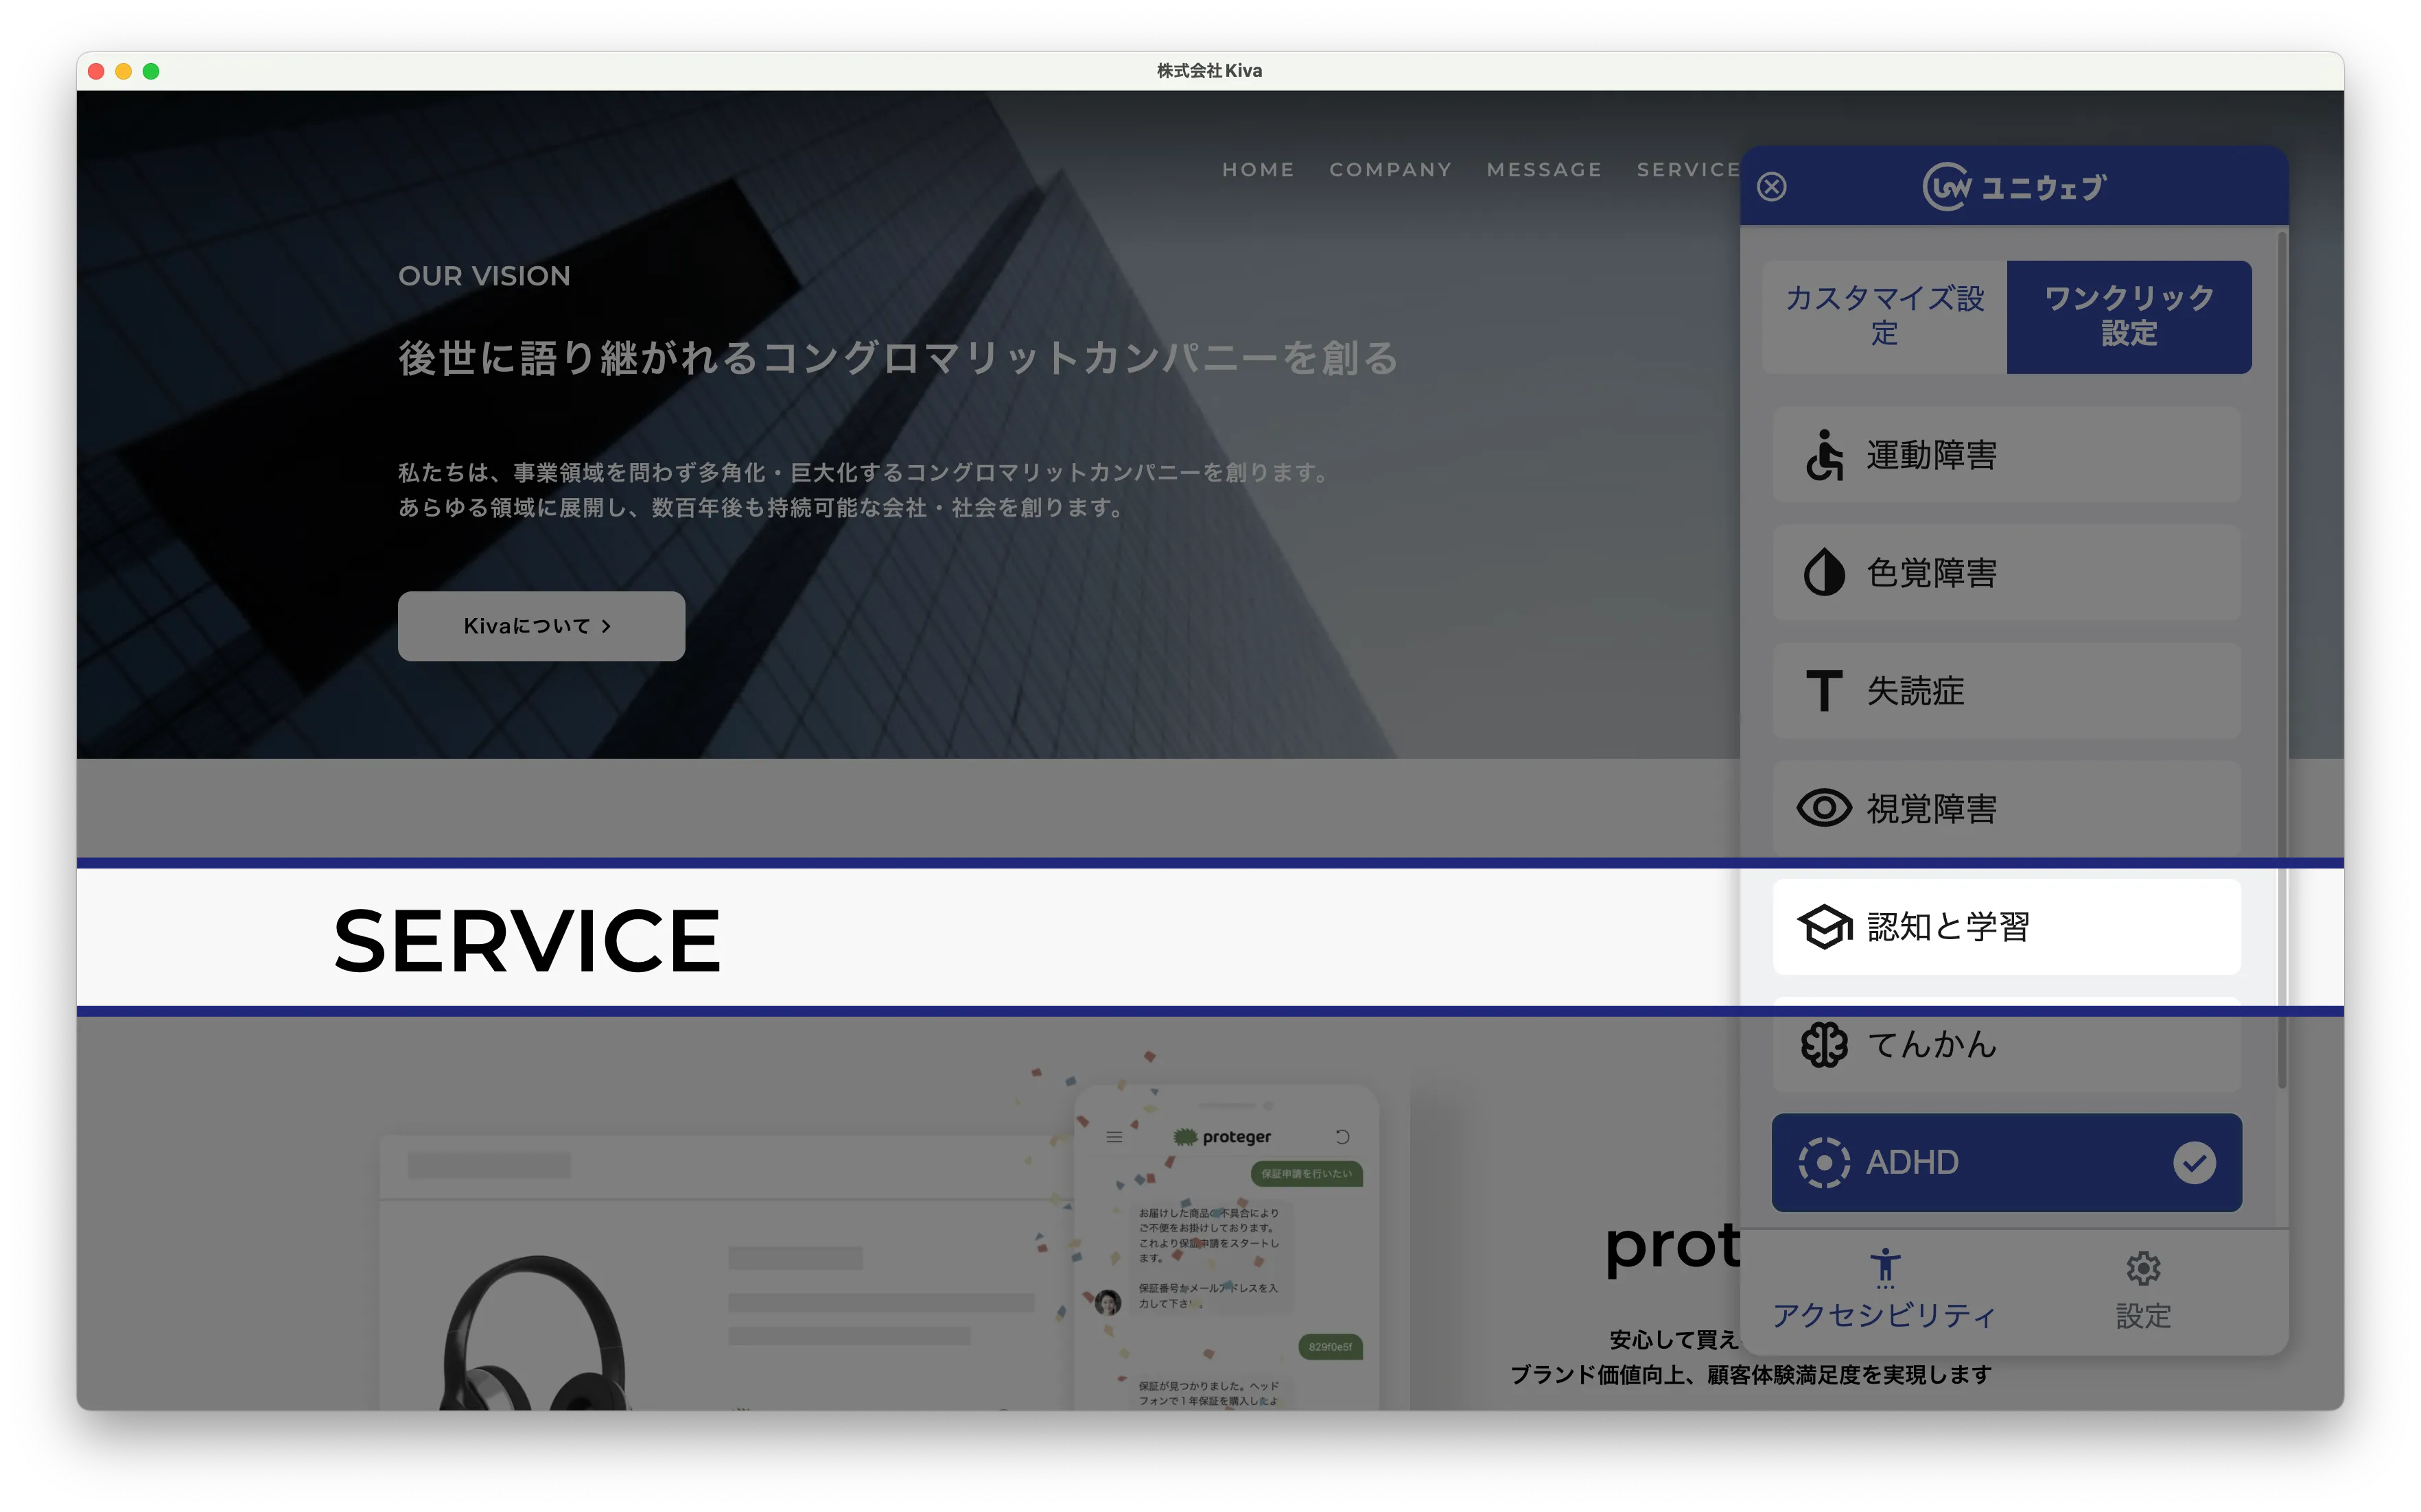Go to SERVICE in site navigation
2421x1512 pixels.
coord(1688,169)
